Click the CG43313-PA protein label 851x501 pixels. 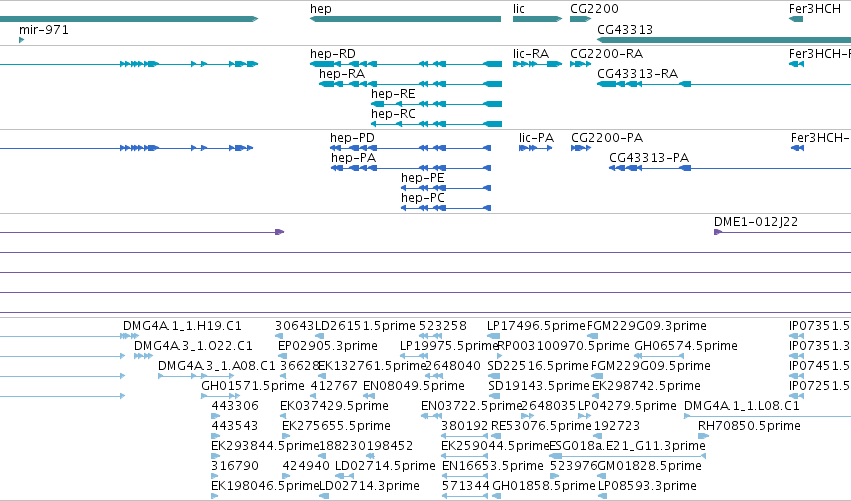pos(649,158)
